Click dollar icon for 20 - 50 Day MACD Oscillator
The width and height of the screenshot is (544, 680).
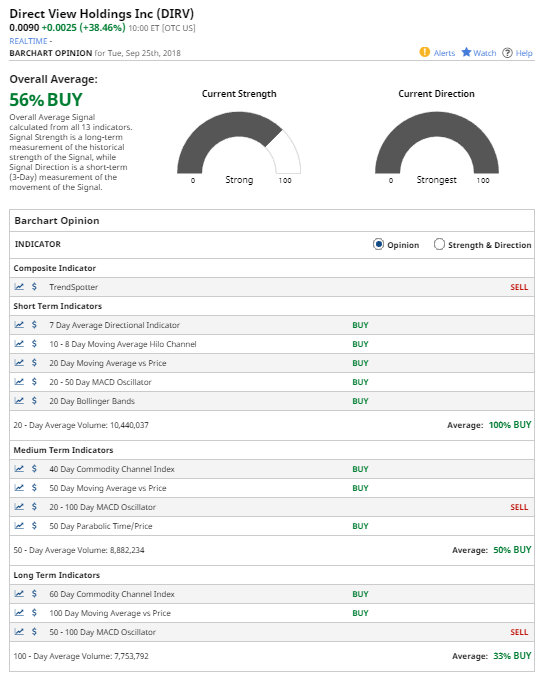coord(34,382)
